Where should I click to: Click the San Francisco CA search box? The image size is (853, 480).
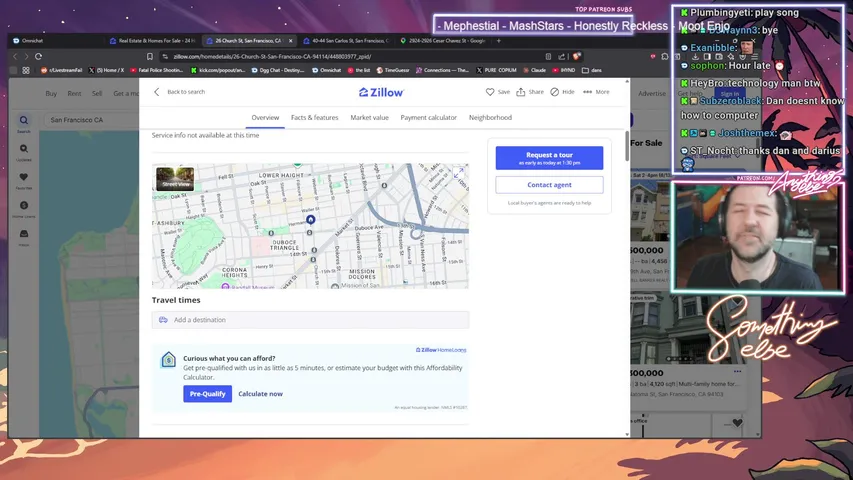point(92,120)
